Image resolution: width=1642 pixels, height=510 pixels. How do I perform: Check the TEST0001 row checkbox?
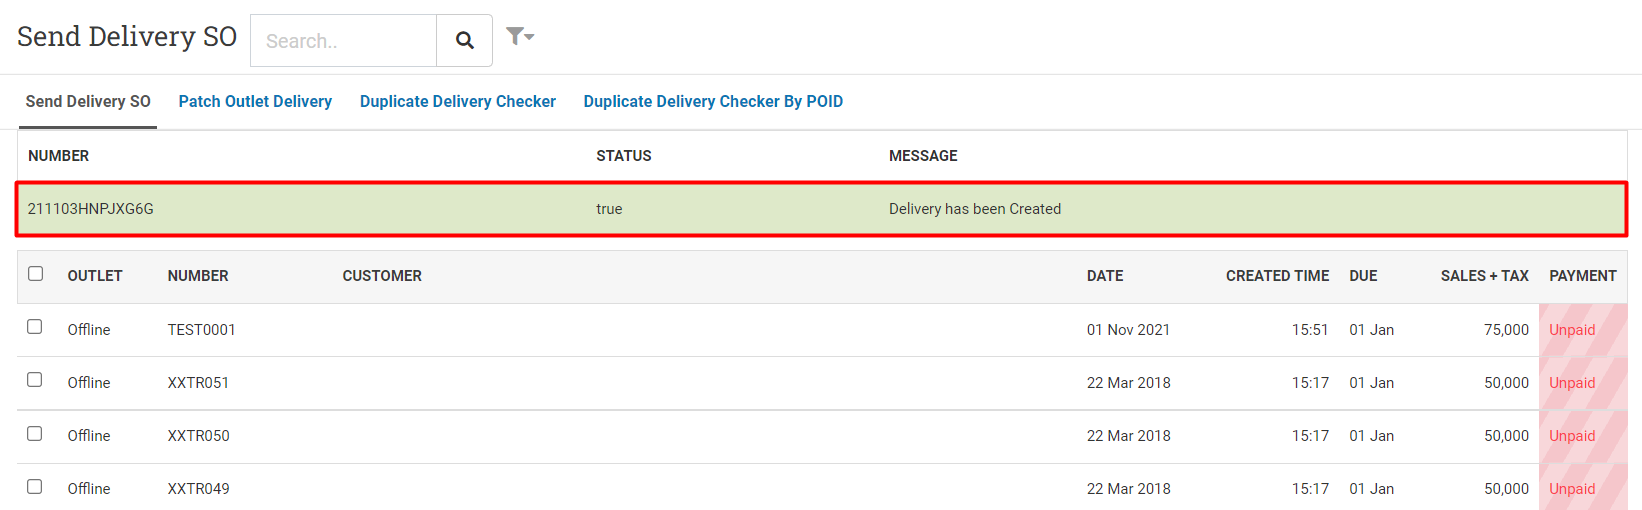coord(35,327)
